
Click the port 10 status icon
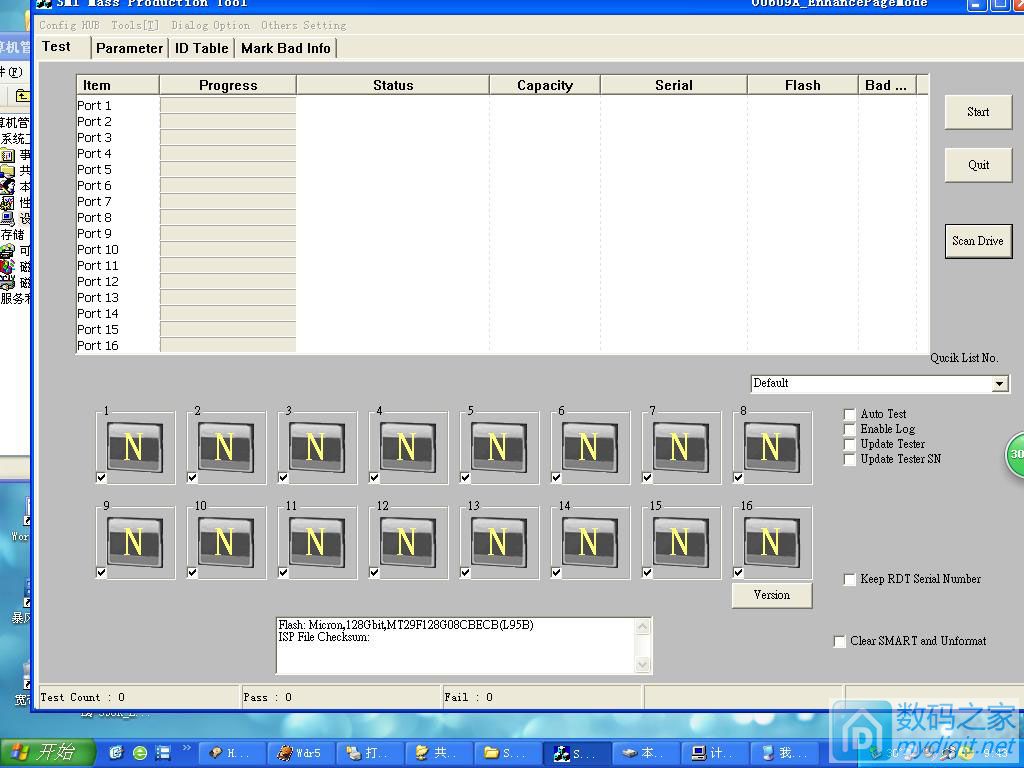(226, 542)
